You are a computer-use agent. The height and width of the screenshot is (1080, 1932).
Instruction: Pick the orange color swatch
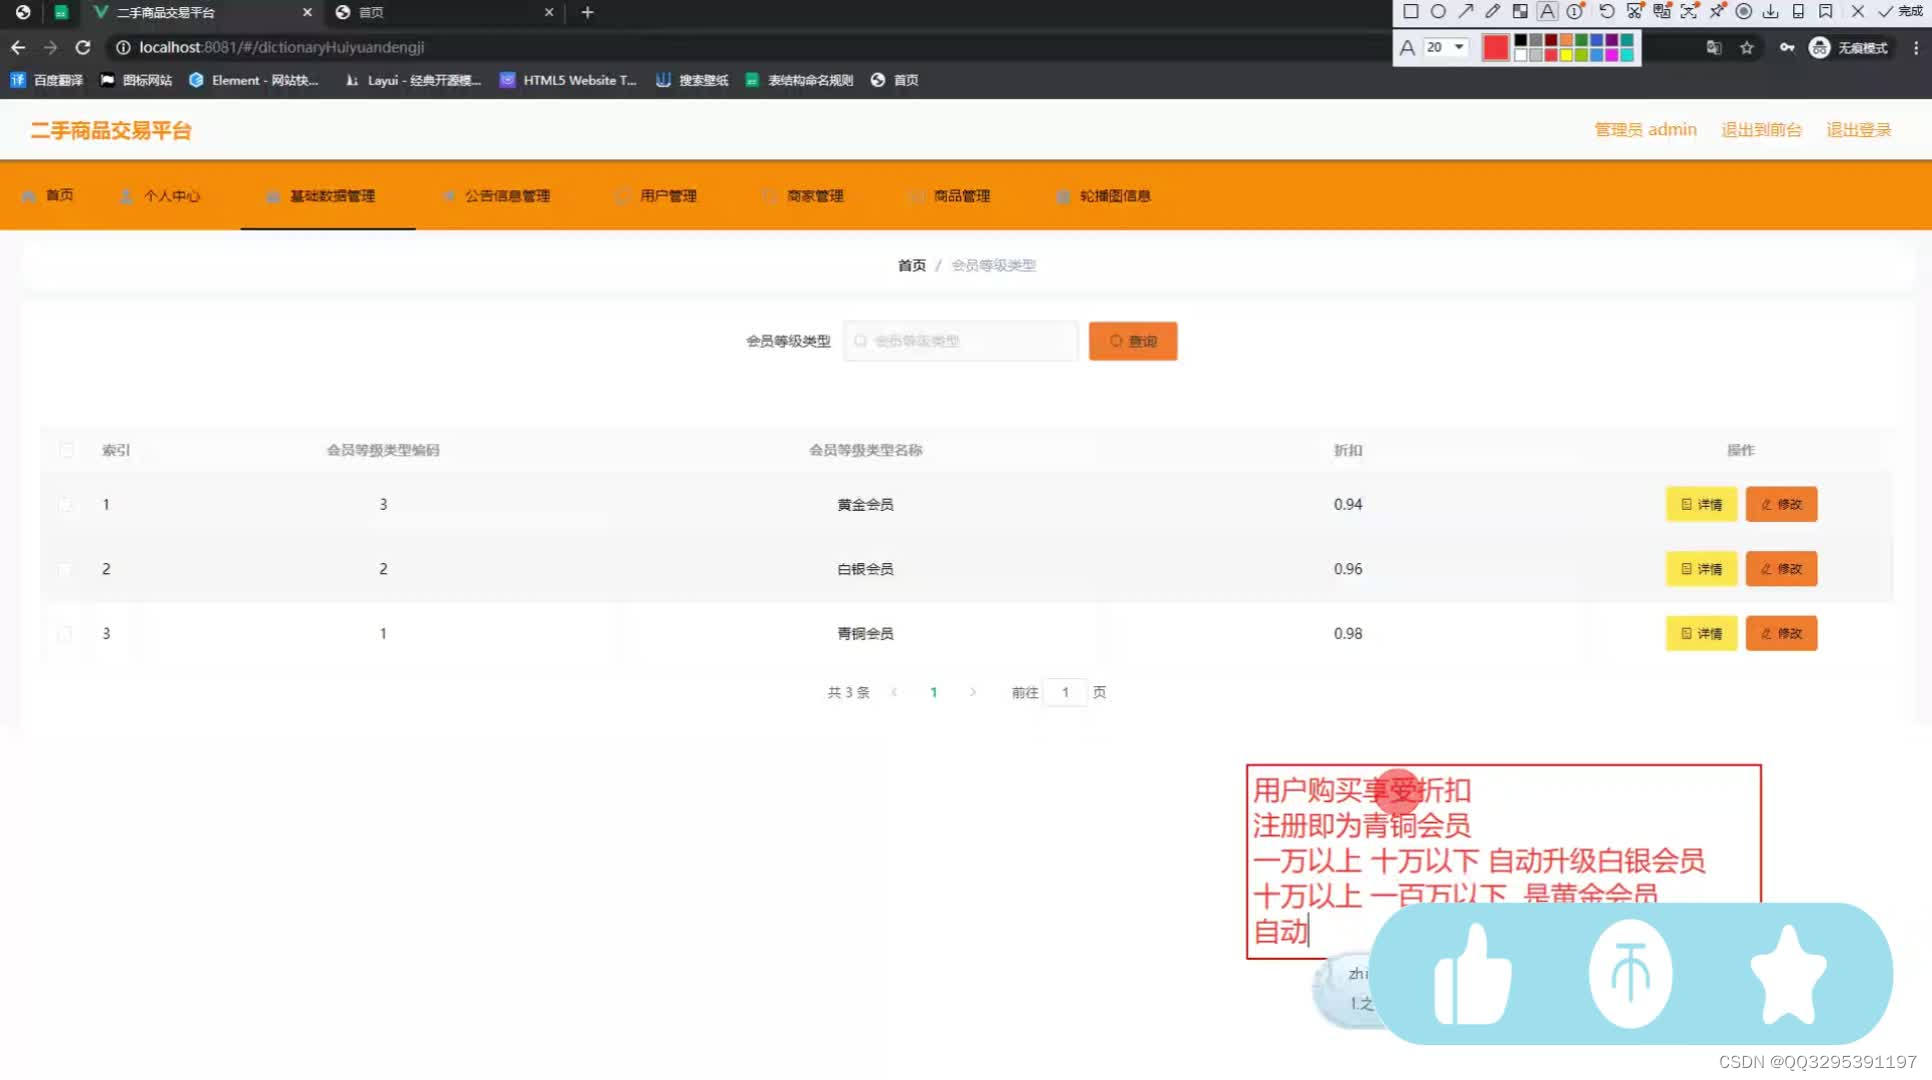click(1566, 40)
